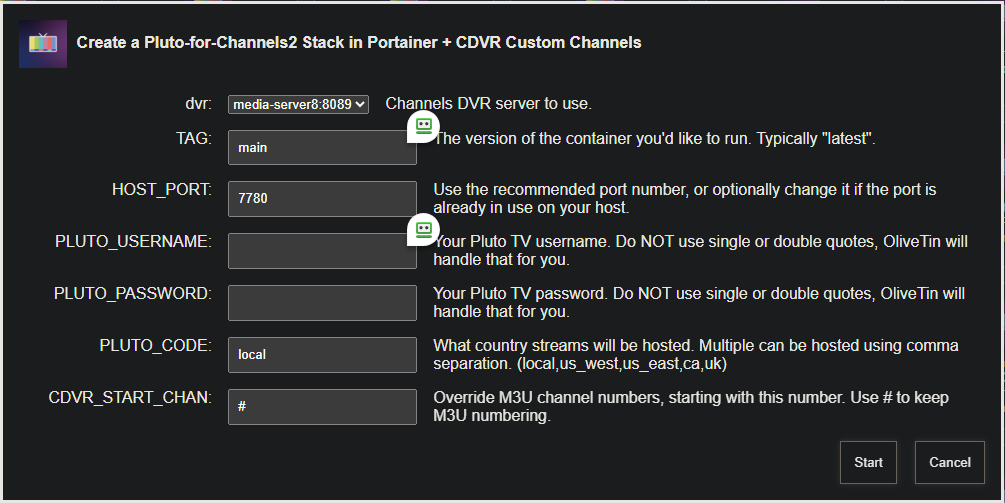Click the 'HOST_PORT:' label text
The height and width of the screenshot is (503, 1005).
point(162,190)
